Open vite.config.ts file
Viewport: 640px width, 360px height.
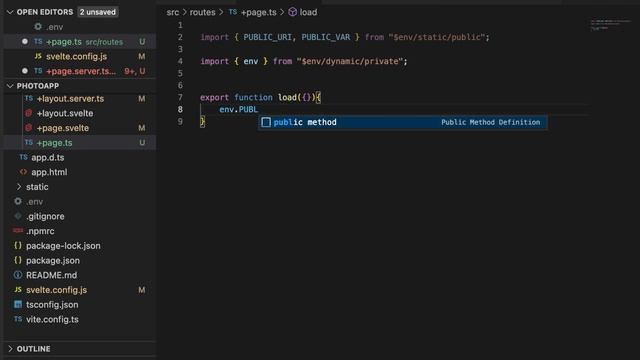click(52, 319)
